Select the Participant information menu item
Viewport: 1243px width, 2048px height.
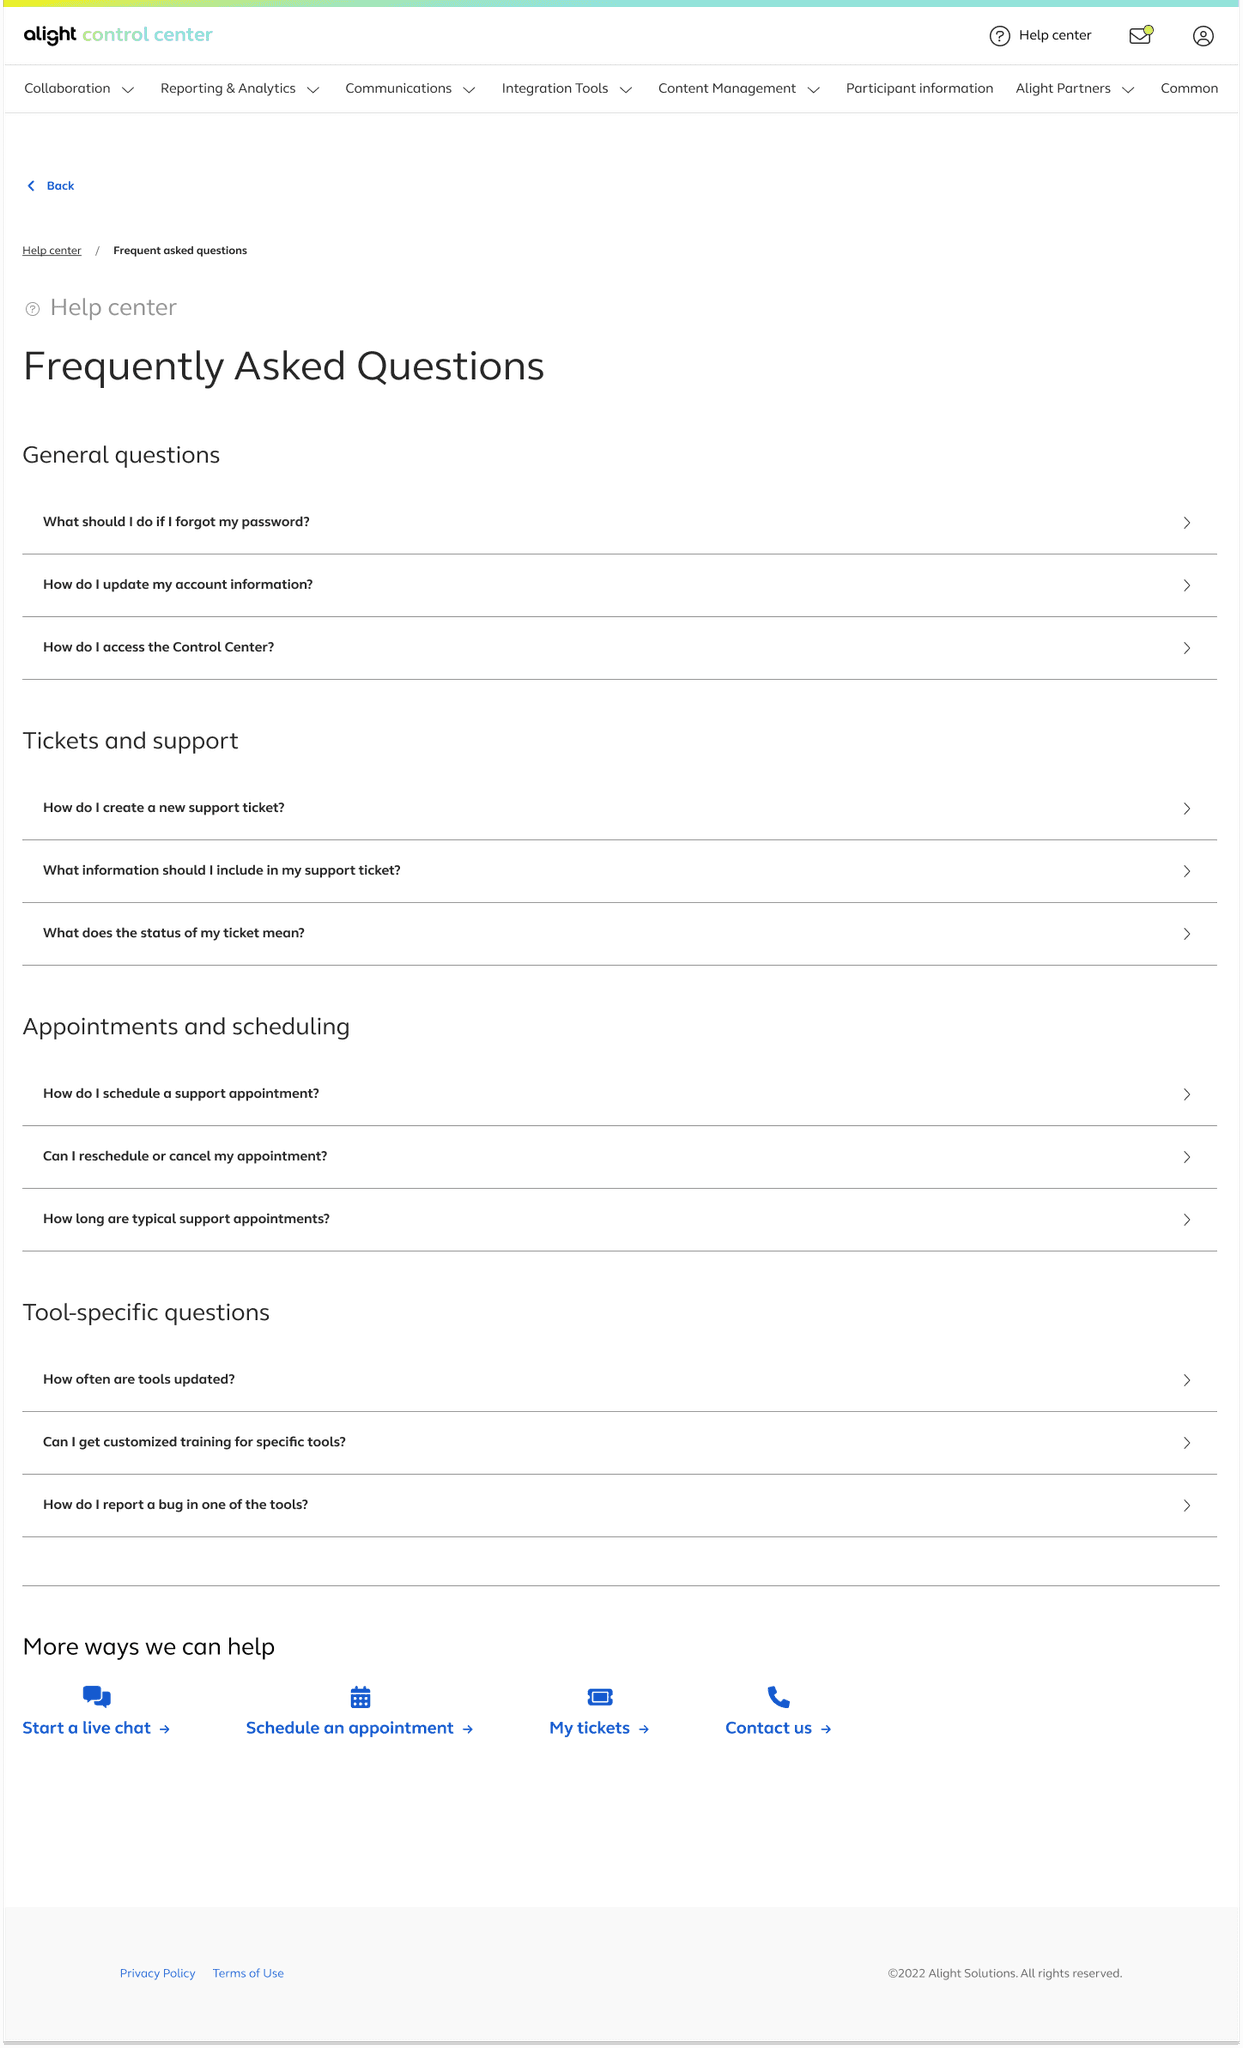[919, 89]
